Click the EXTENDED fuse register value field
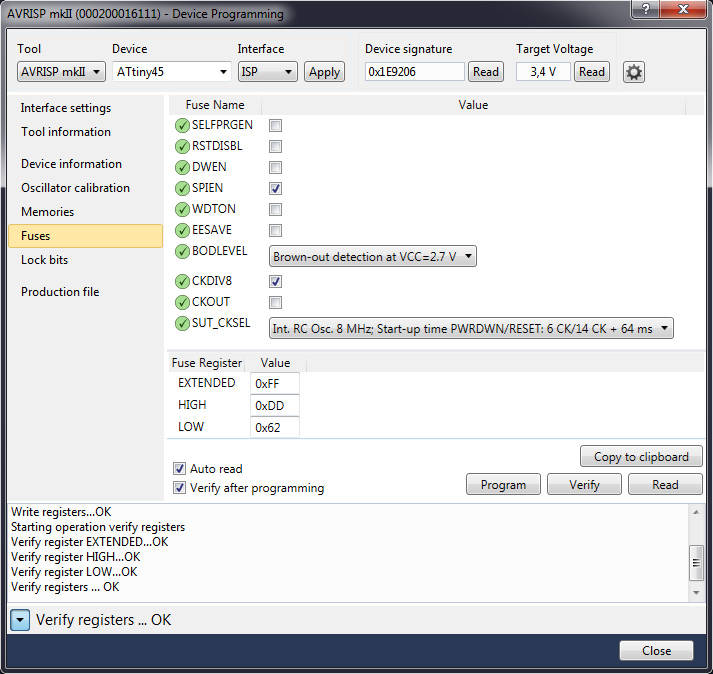The height and width of the screenshot is (674, 713). coord(275,384)
